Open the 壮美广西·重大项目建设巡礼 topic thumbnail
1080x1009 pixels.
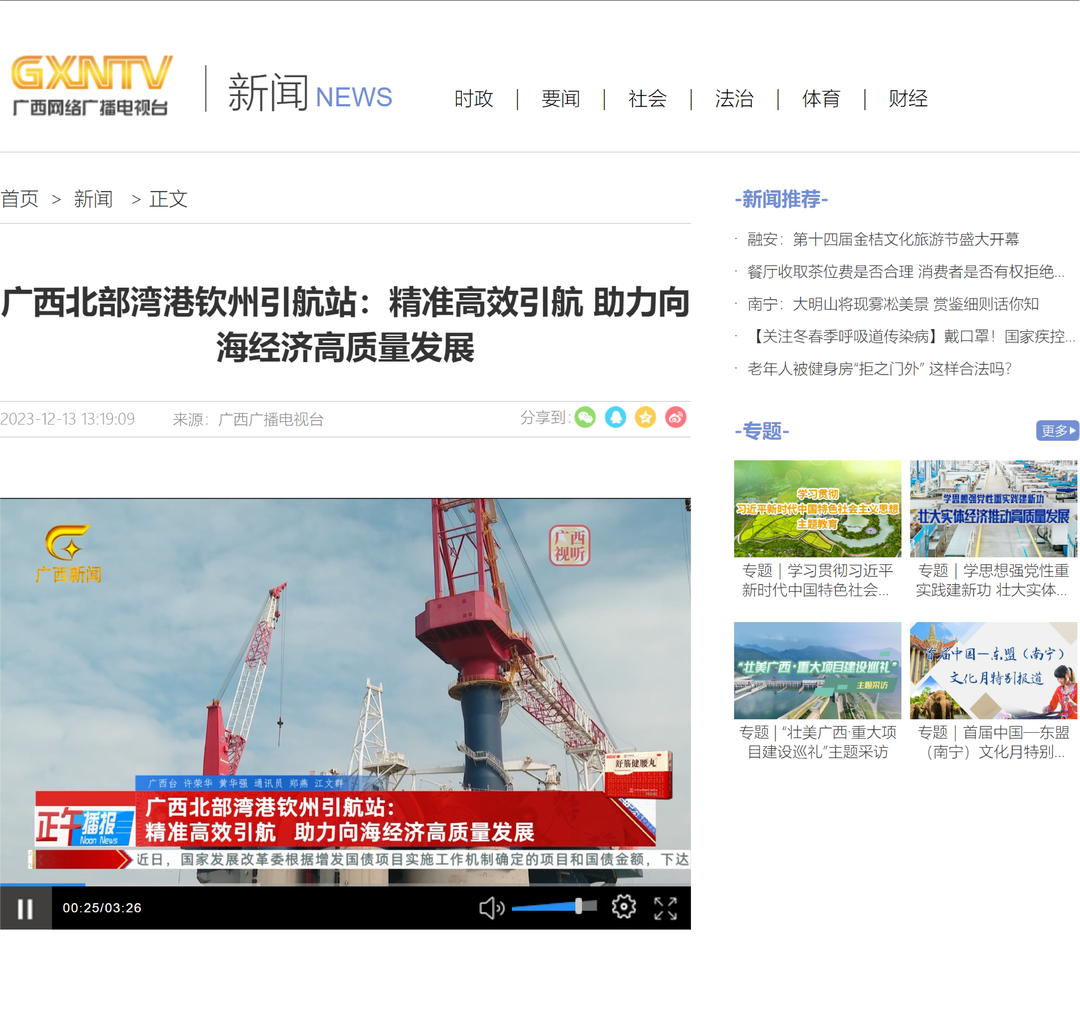click(817, 670)
